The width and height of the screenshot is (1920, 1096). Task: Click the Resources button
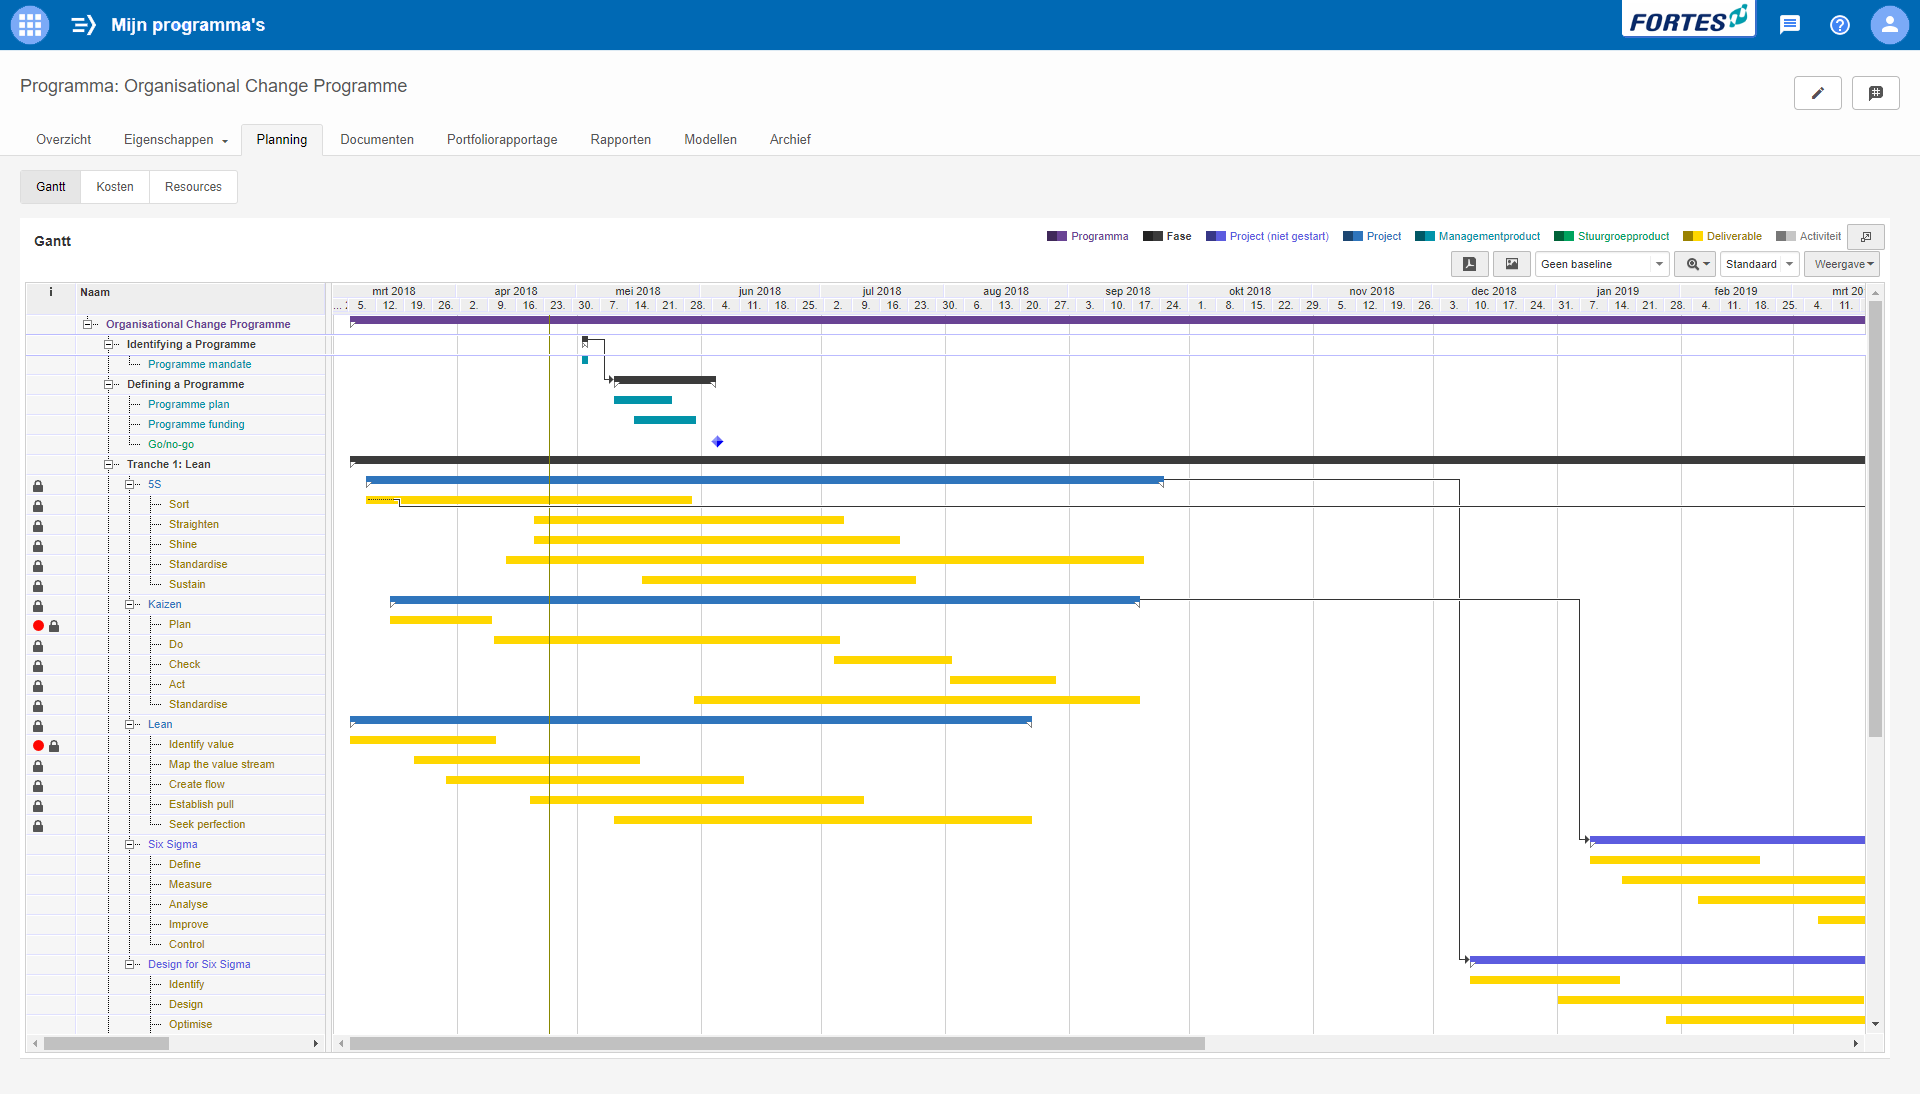point(193,187)
